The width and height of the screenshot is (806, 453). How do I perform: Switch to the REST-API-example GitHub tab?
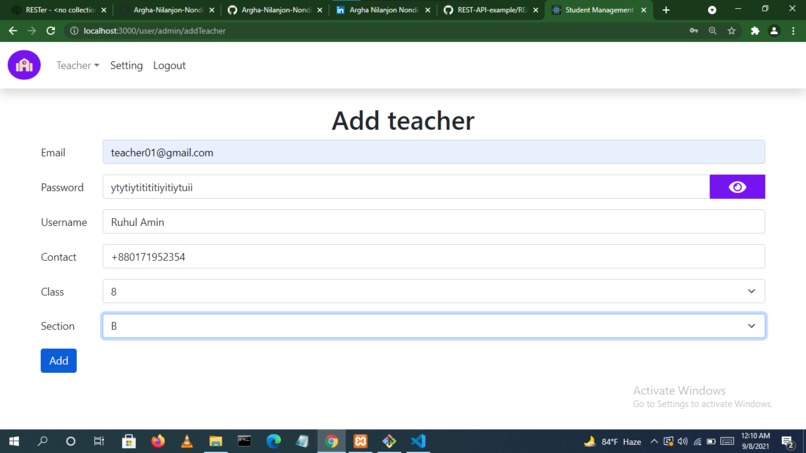pos(491,10)
